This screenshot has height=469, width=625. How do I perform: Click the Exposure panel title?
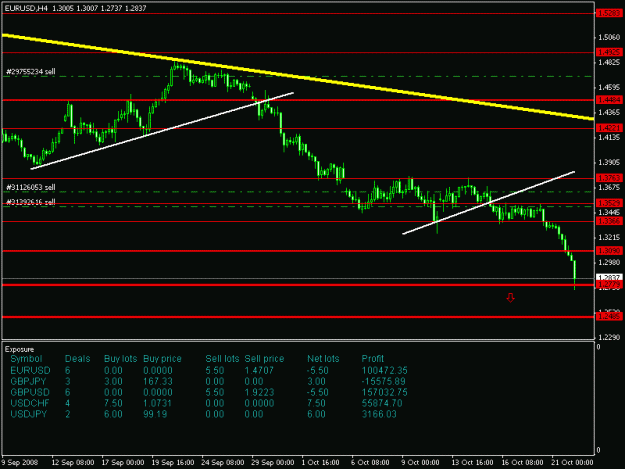point(20,349)
